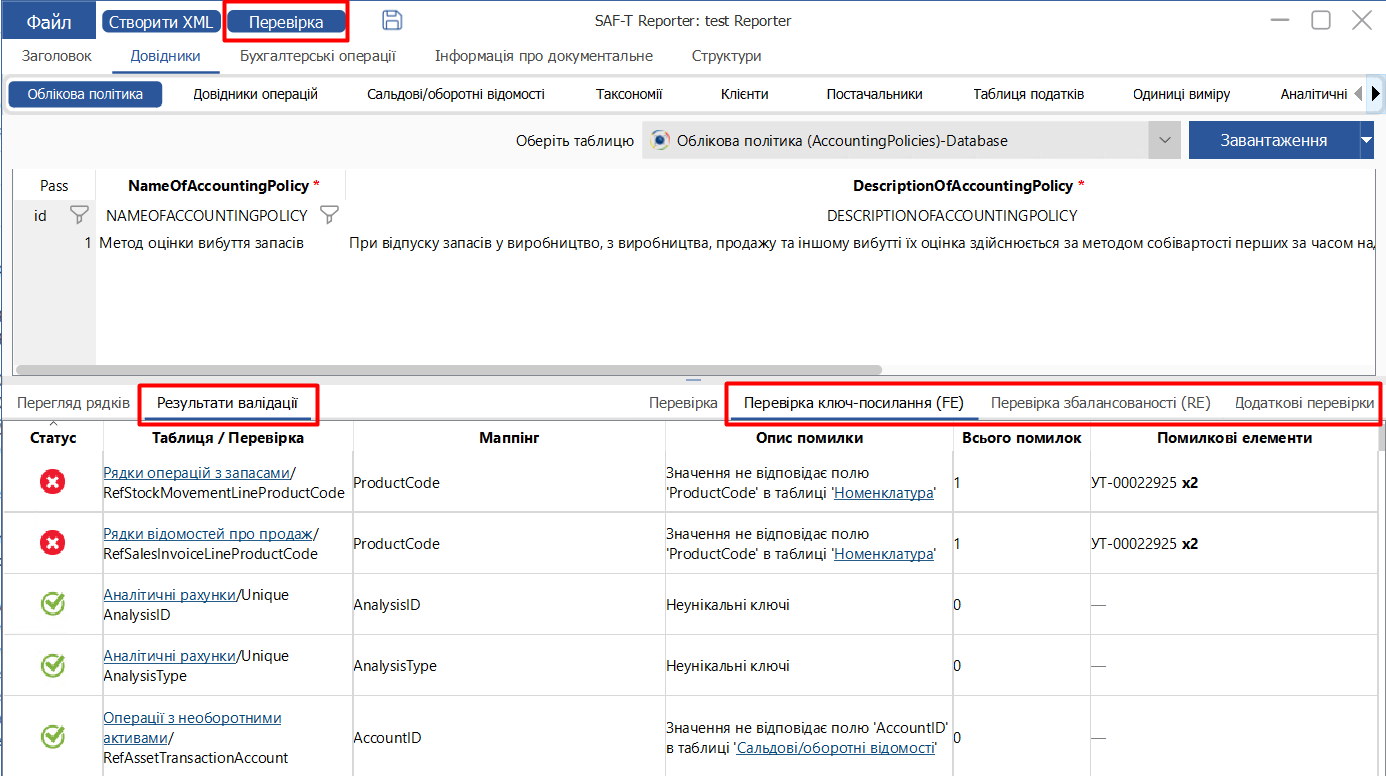
Task: Click database icon in table selector
Action: (660, 141)
